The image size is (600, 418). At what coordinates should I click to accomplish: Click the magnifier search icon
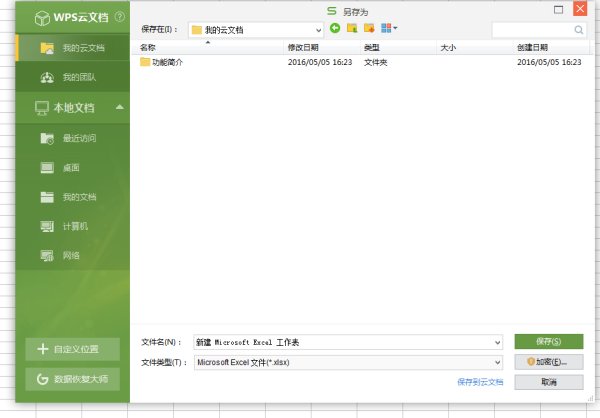point(579,30)
